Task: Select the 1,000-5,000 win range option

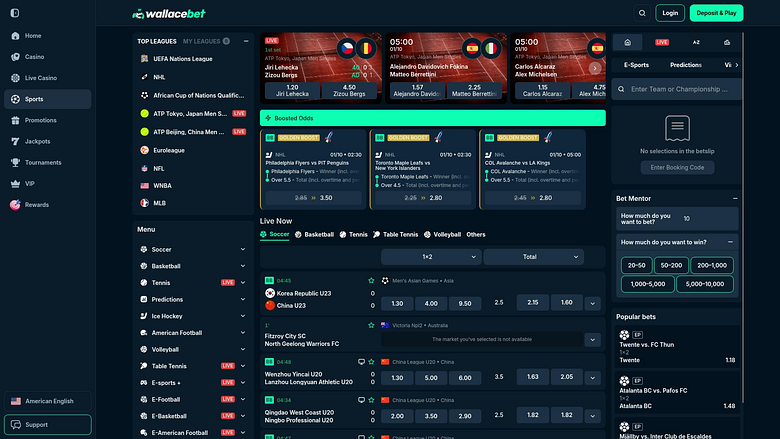Action: pos(648,284)
